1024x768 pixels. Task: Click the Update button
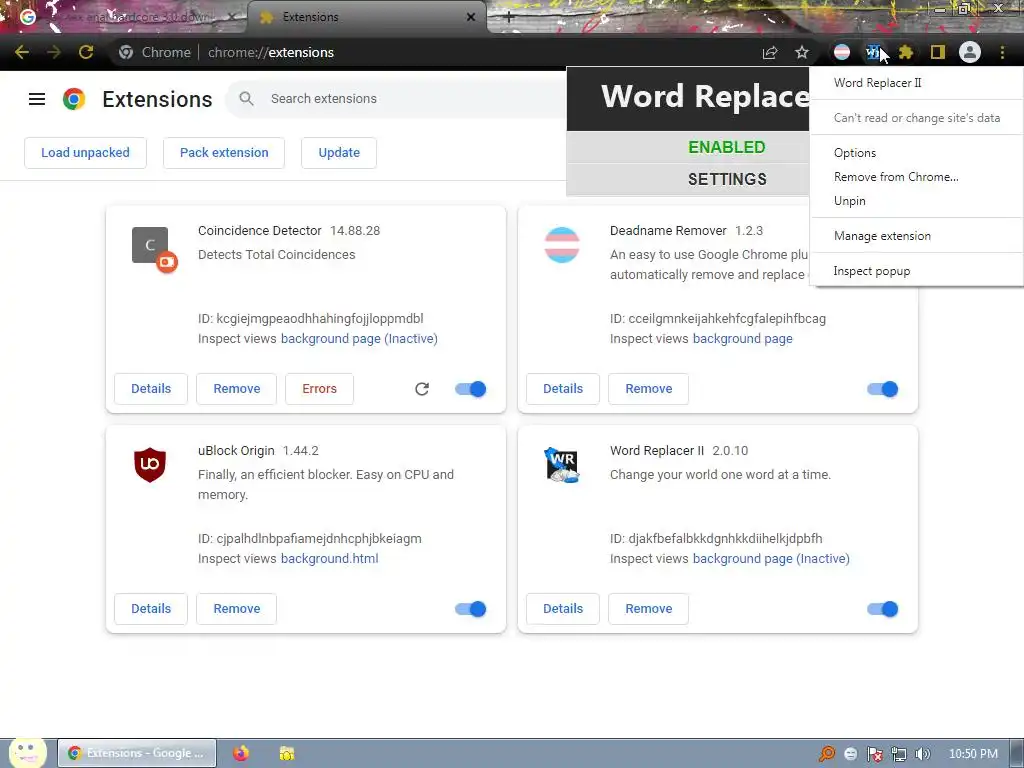[x=339, y=153]
